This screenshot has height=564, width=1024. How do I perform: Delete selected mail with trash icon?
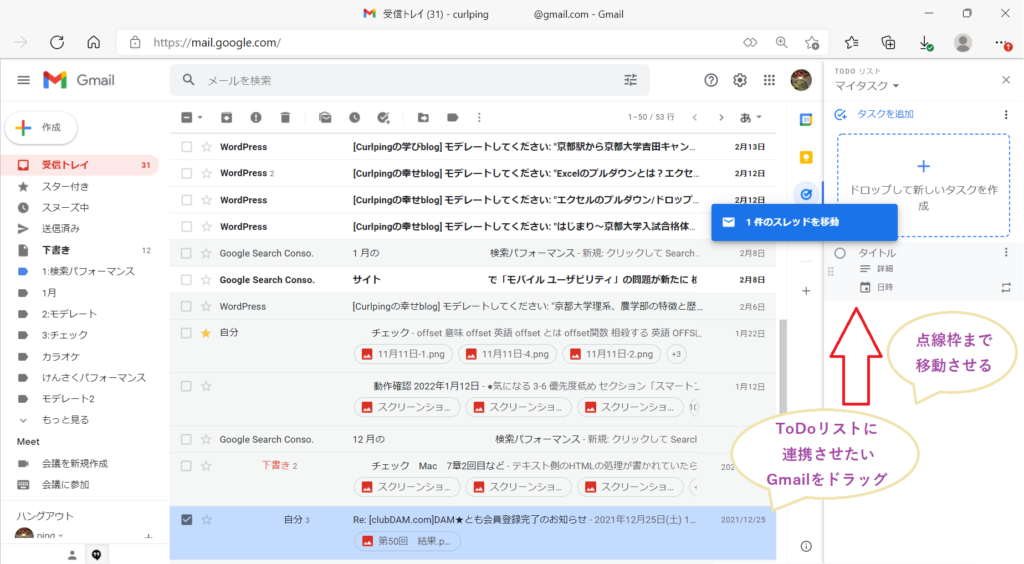[x=285, y=118]
